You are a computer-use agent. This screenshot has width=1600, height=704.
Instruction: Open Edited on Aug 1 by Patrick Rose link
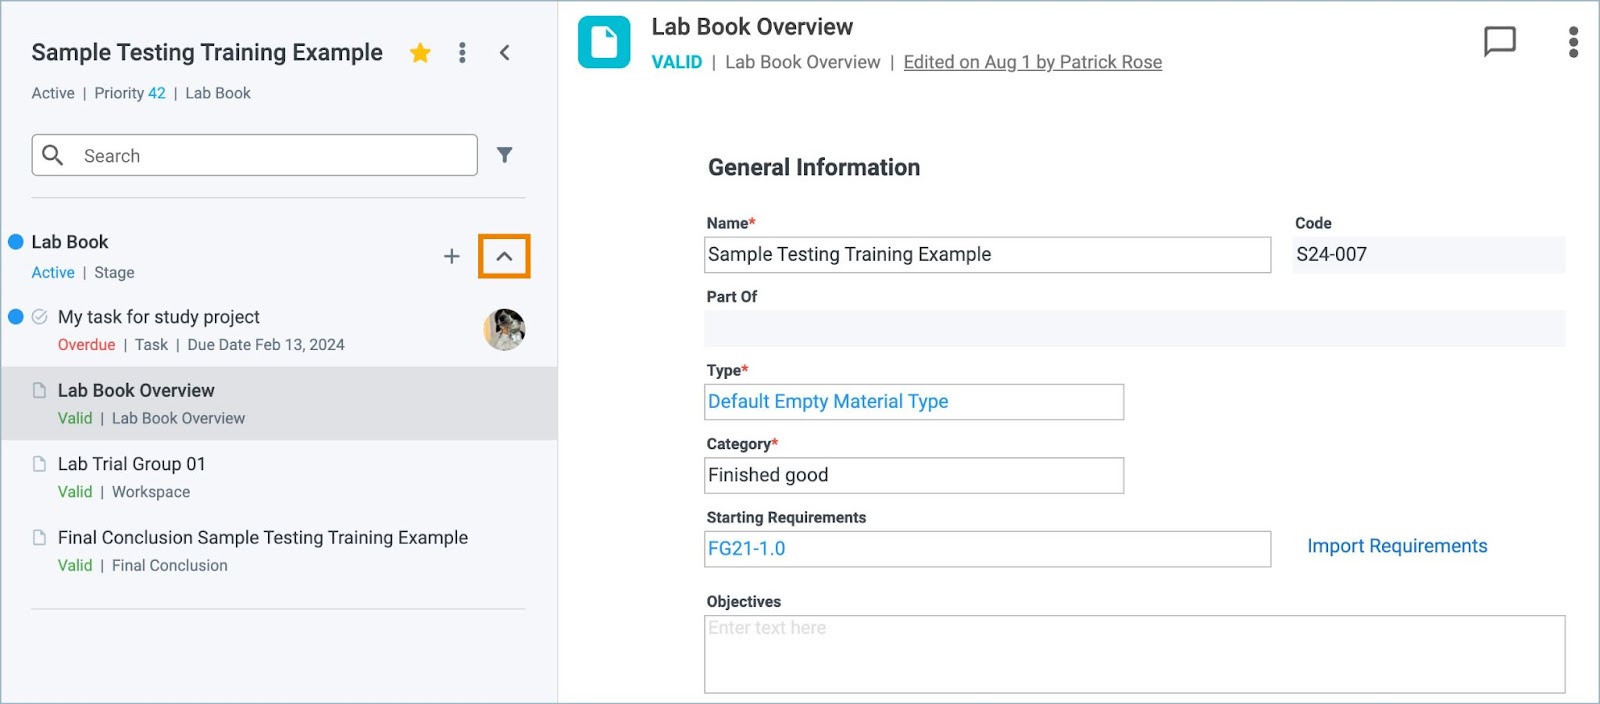1032,62
